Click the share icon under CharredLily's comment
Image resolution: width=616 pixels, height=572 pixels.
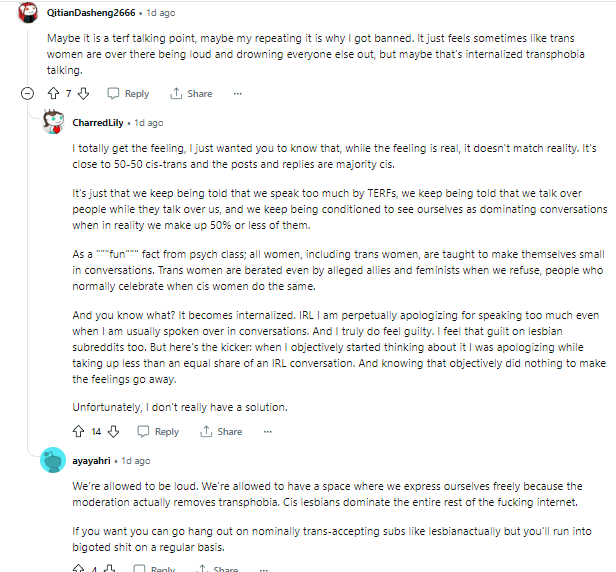pos(206,431)
